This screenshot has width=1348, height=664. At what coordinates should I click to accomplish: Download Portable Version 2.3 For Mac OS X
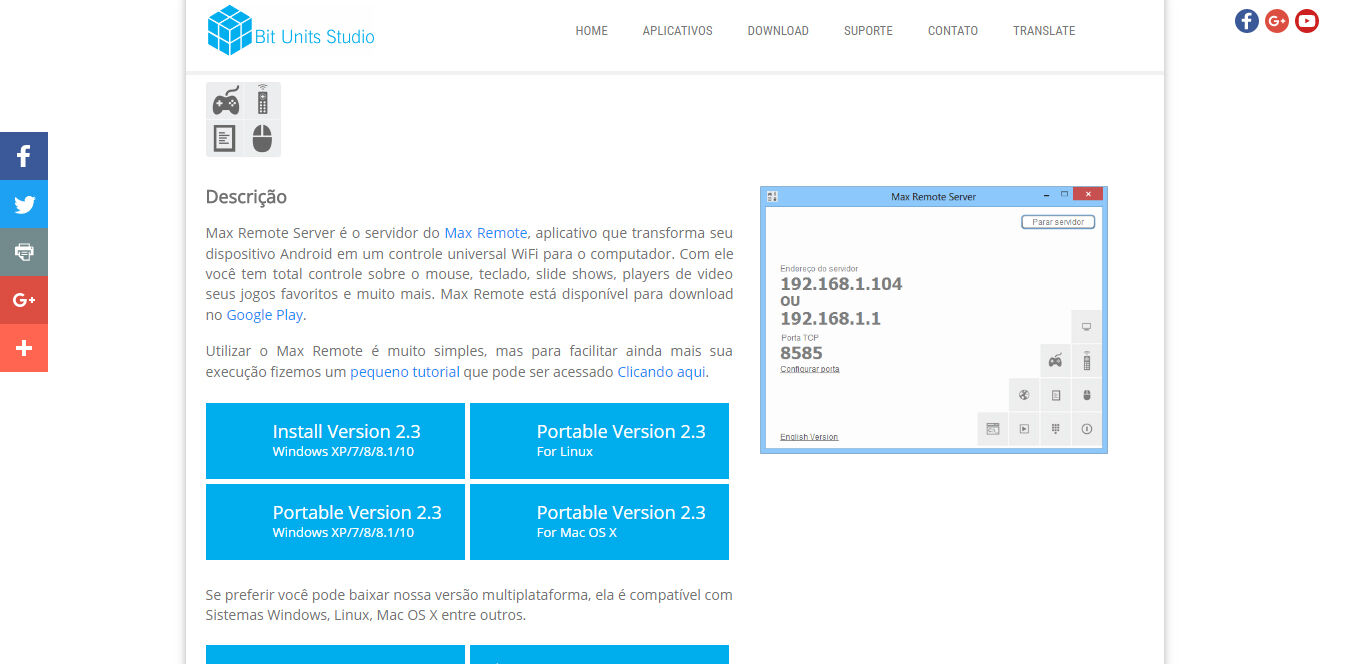pos(599,522)
